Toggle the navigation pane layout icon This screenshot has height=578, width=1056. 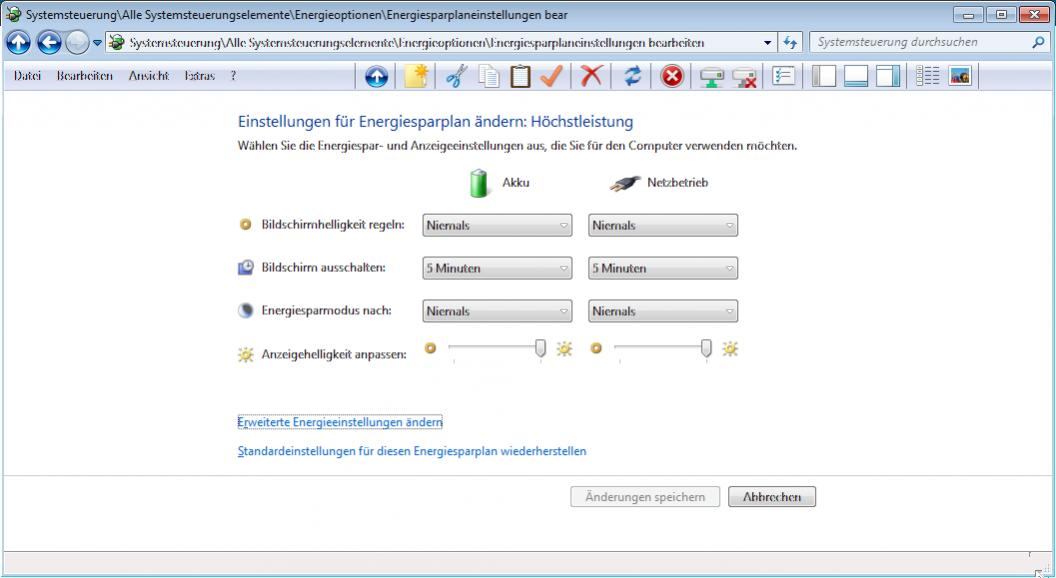click(x=824, y=76)
